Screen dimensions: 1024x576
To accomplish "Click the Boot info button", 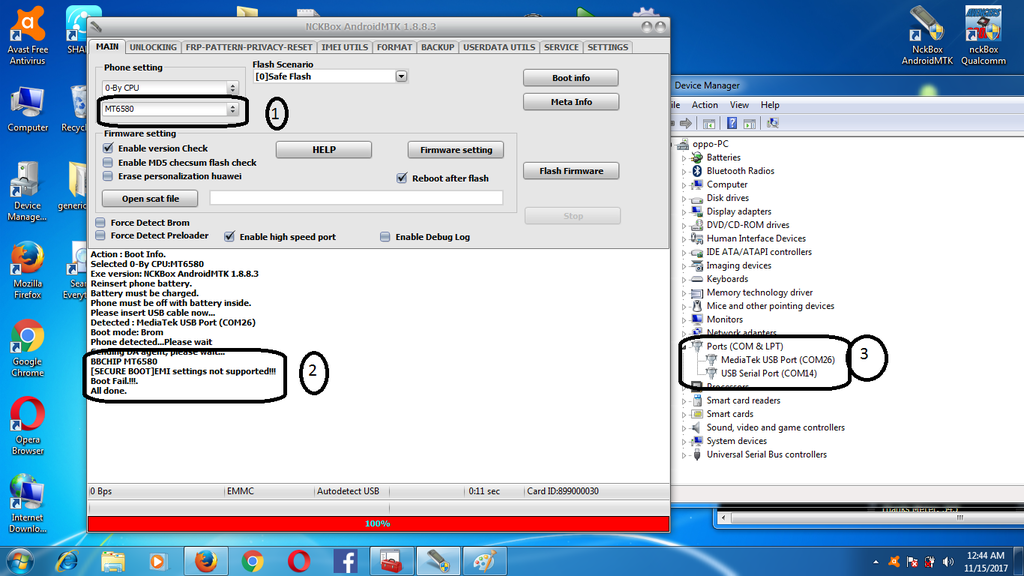I will click(x=570, y=78).
